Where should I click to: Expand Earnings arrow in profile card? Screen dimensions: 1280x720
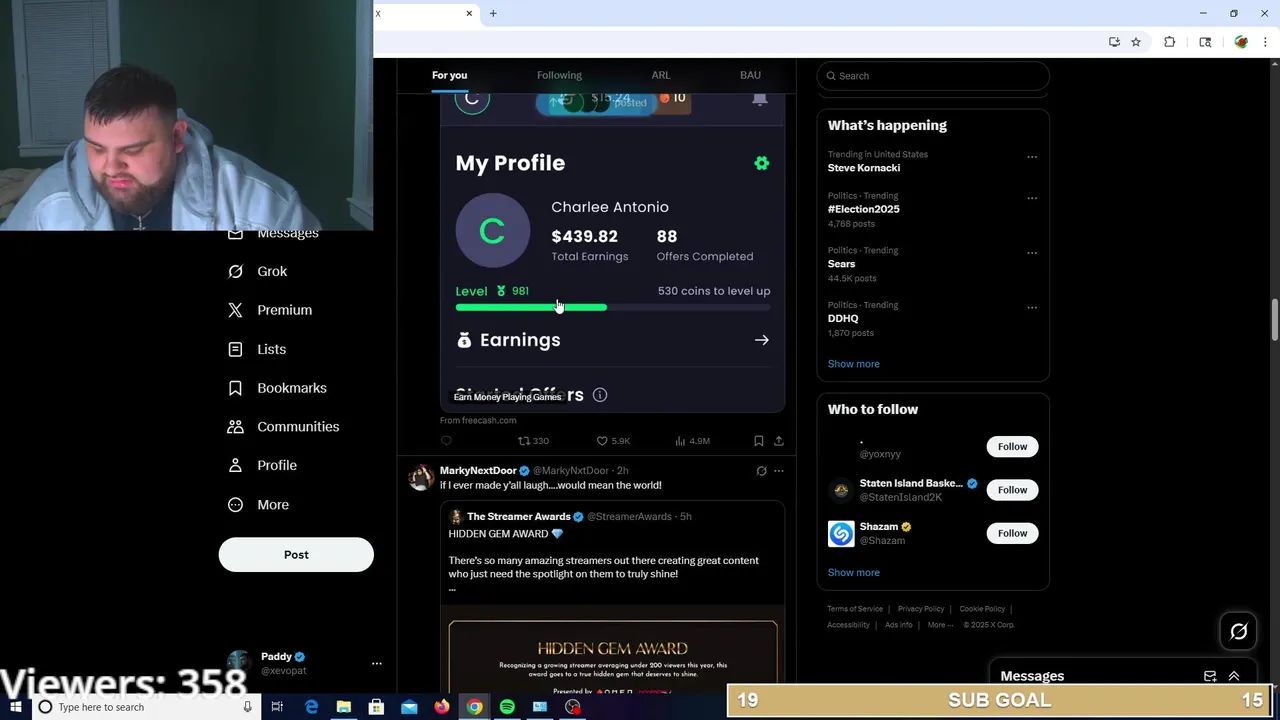(762, 340)
